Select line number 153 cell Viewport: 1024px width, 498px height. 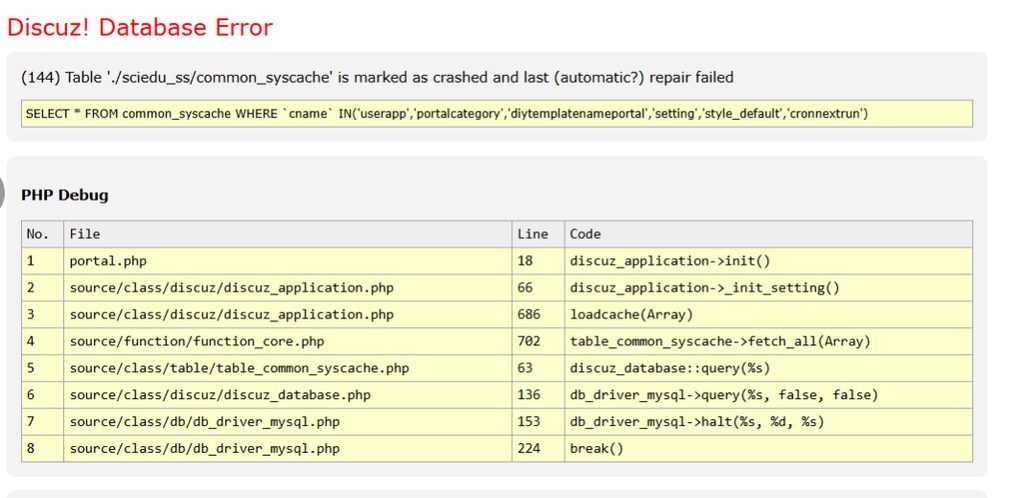[538, 422]
